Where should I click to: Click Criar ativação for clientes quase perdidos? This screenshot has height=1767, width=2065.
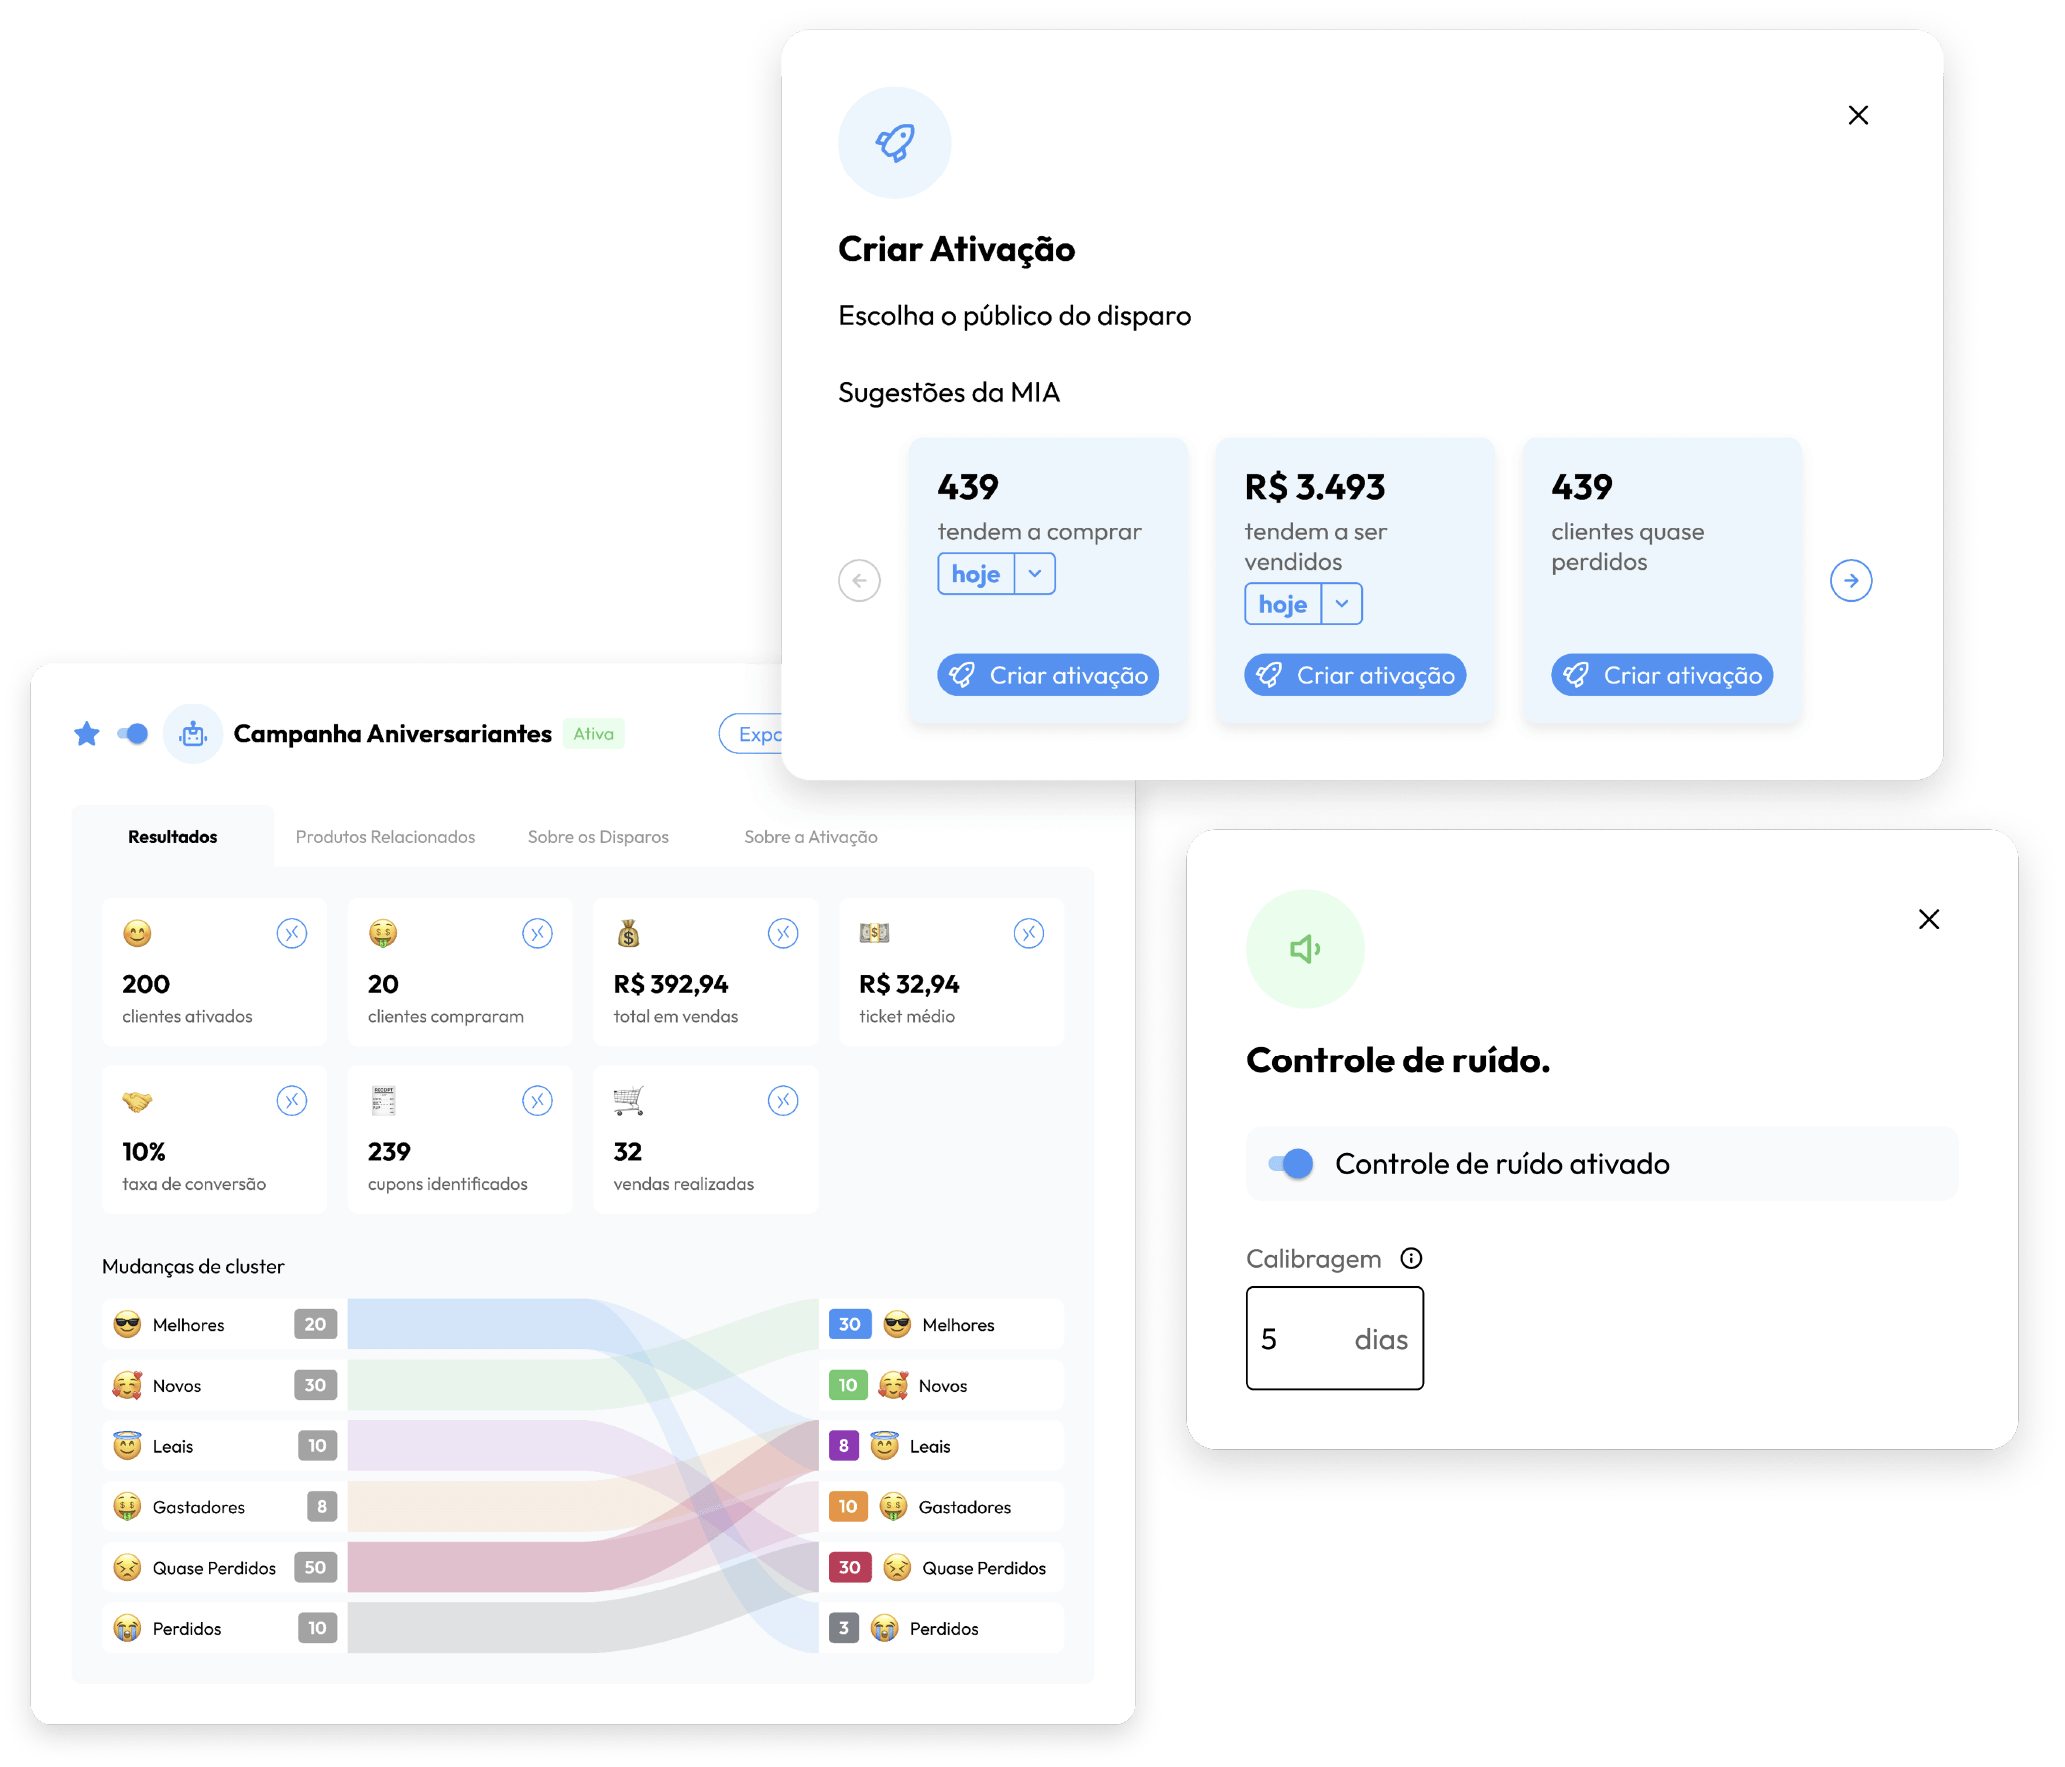pyautogui.click(x=1662, y=675)
